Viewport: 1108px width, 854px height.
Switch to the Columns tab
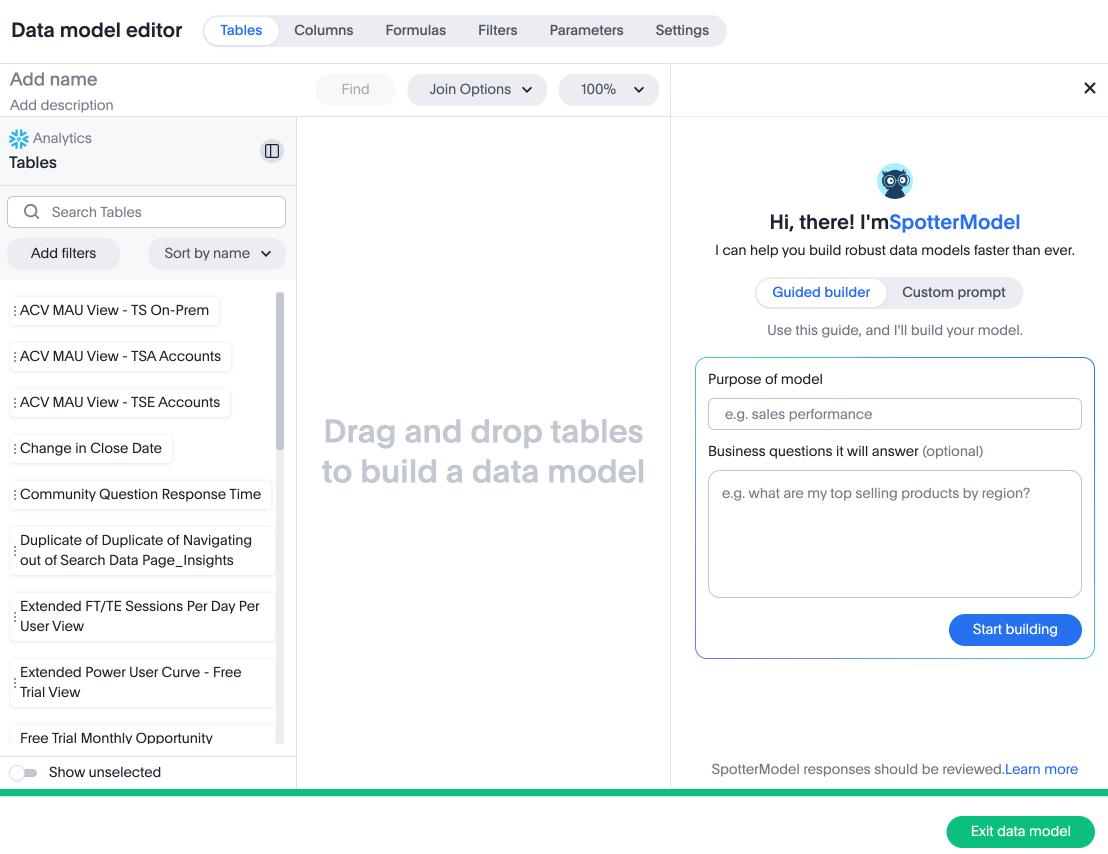point(323,30)
